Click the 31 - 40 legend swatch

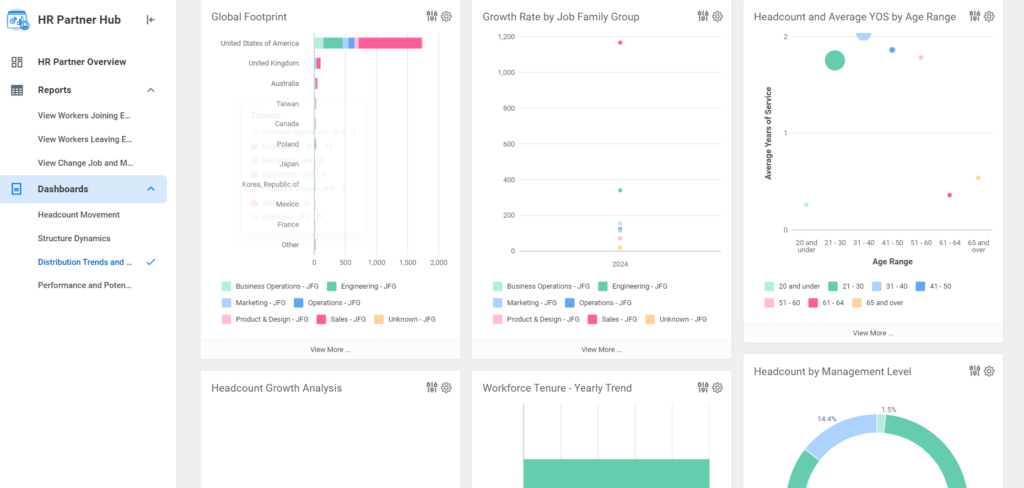pos(878,286)
